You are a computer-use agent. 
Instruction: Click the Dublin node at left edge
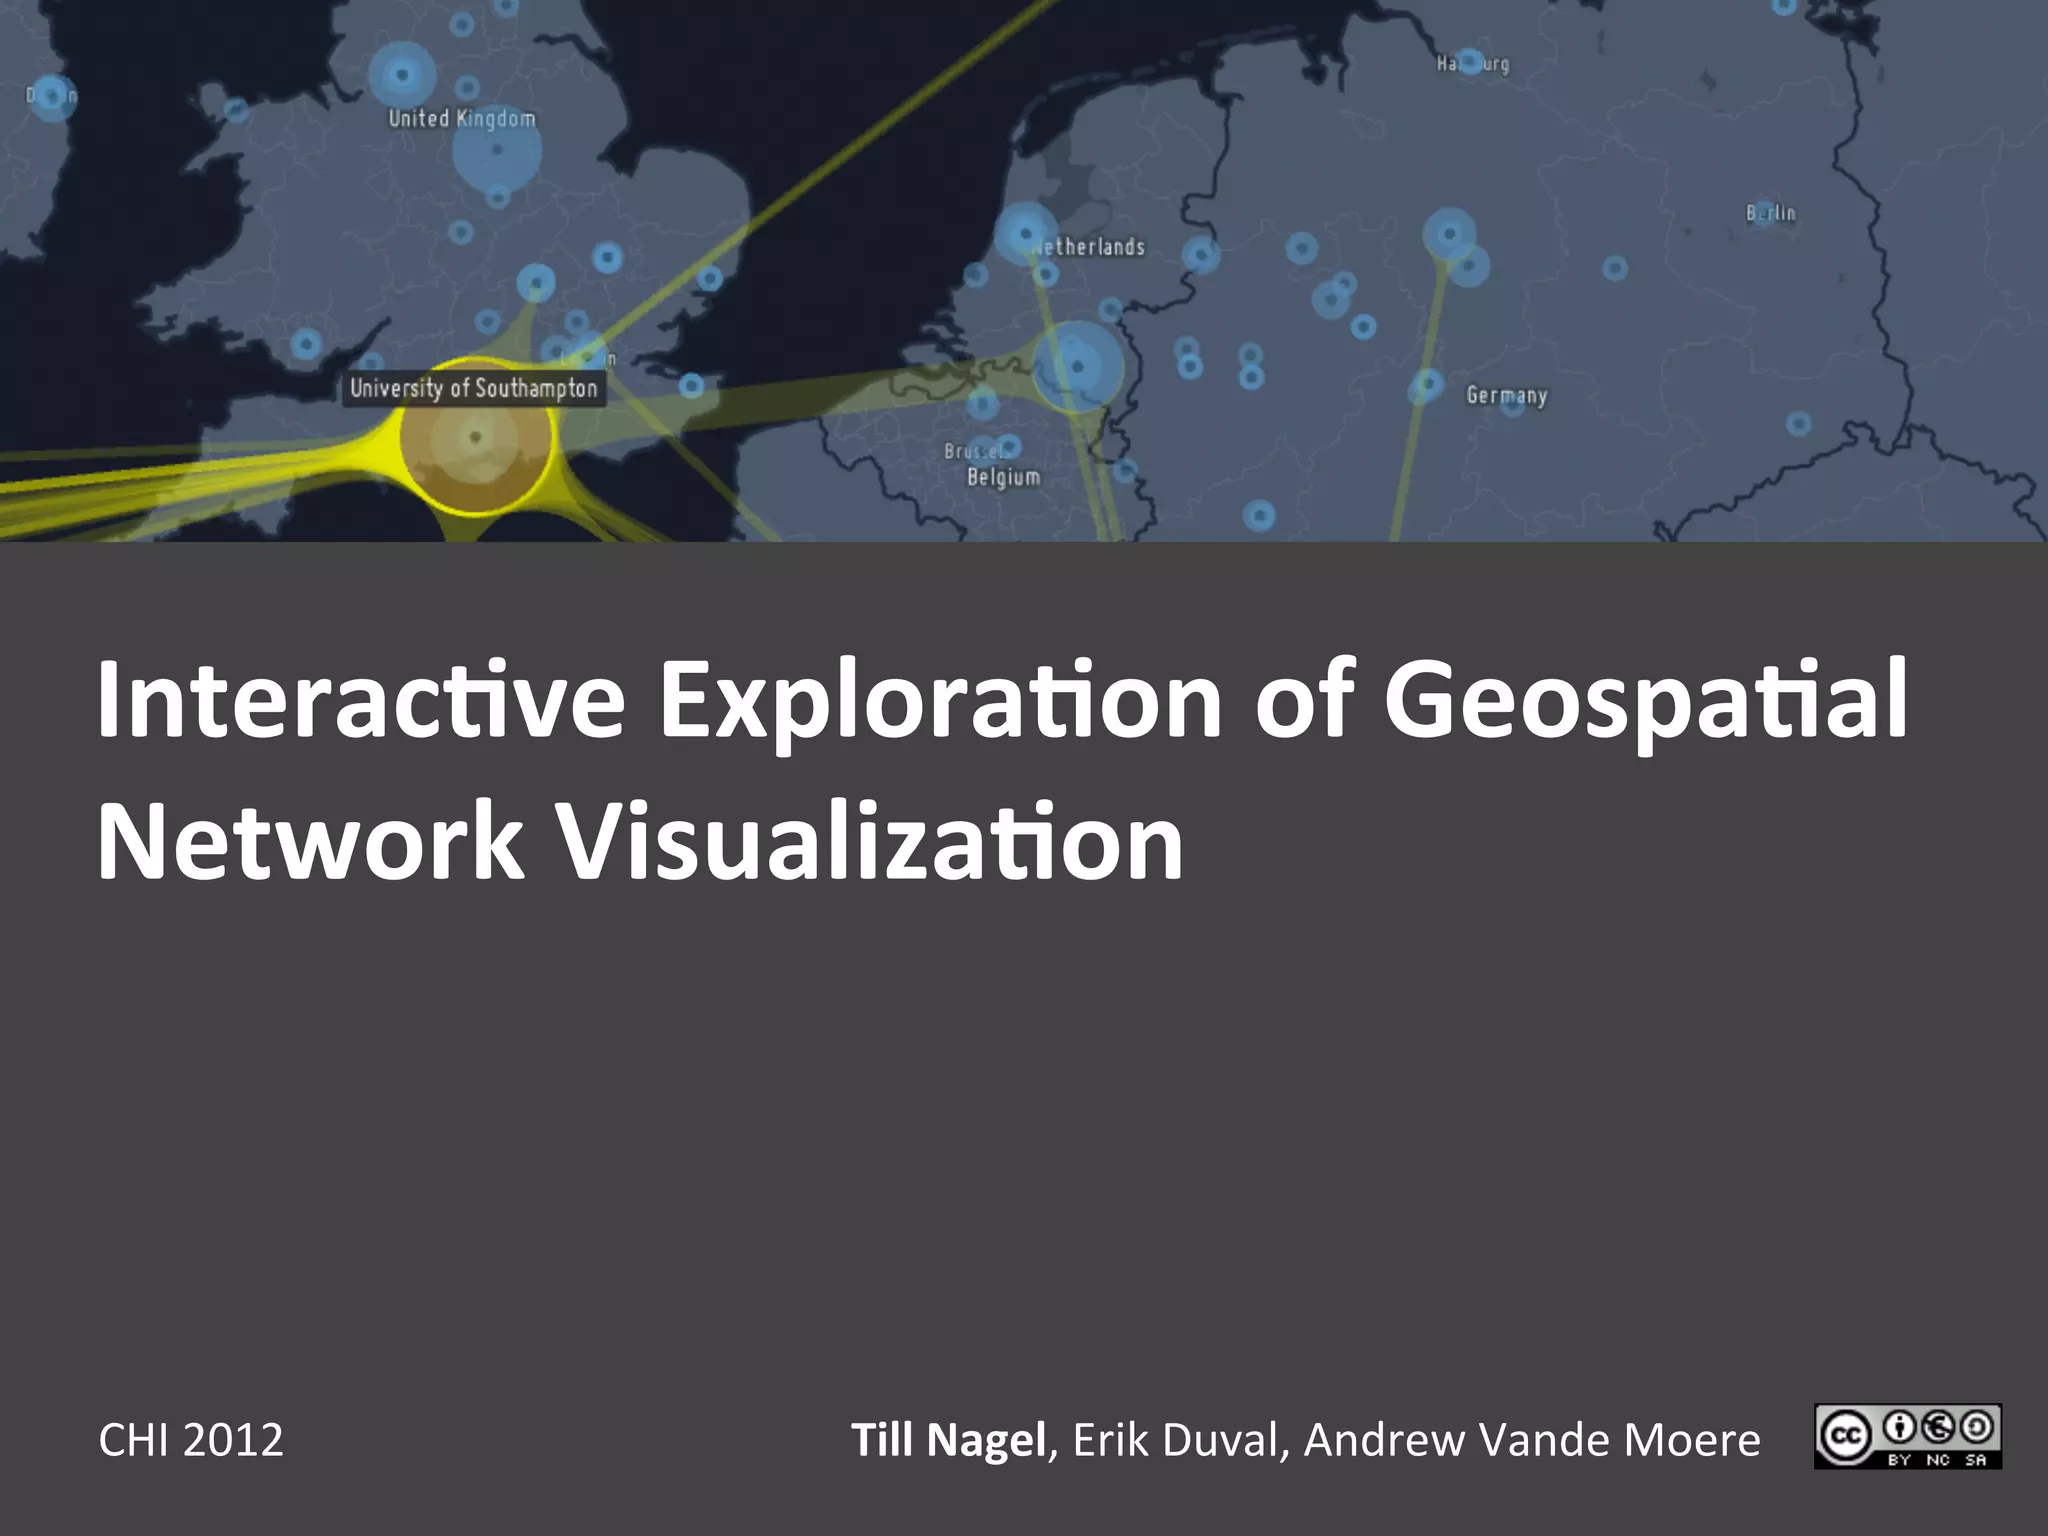pos(50,96)
